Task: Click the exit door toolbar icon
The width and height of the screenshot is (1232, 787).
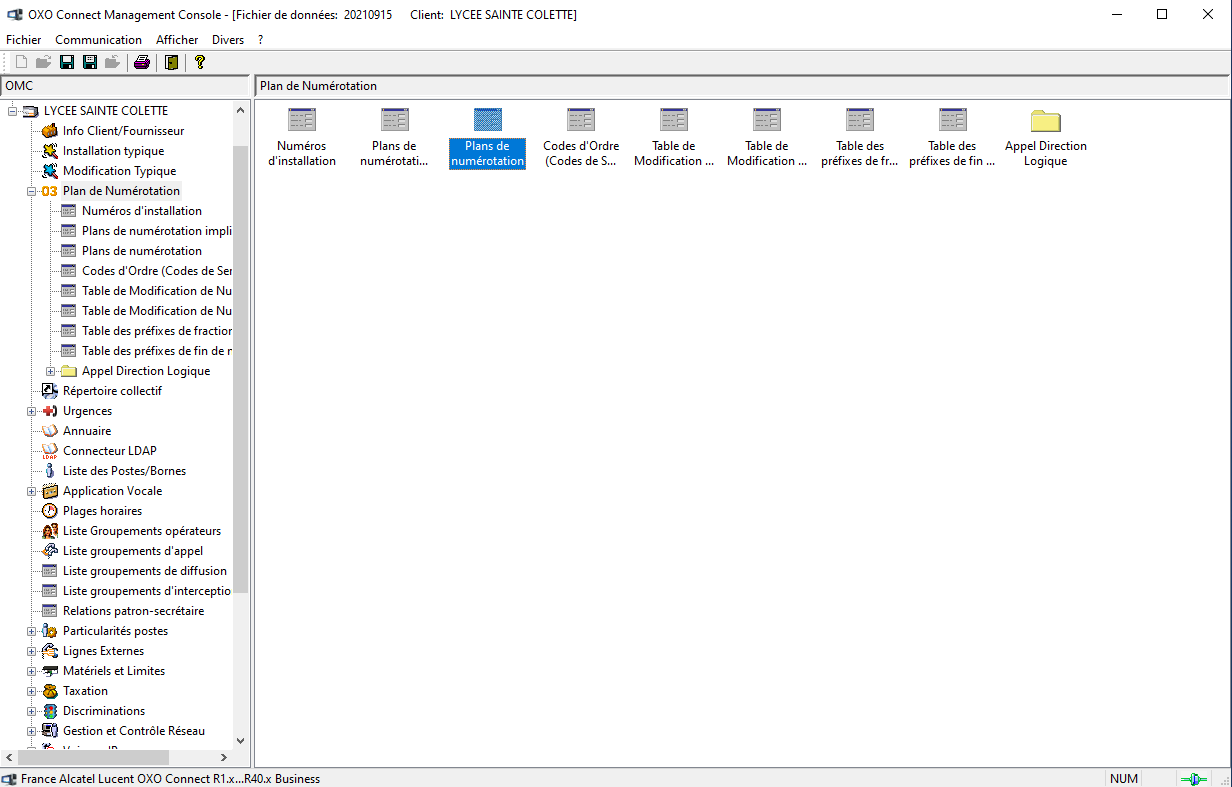Action: (x=172, y=63)
